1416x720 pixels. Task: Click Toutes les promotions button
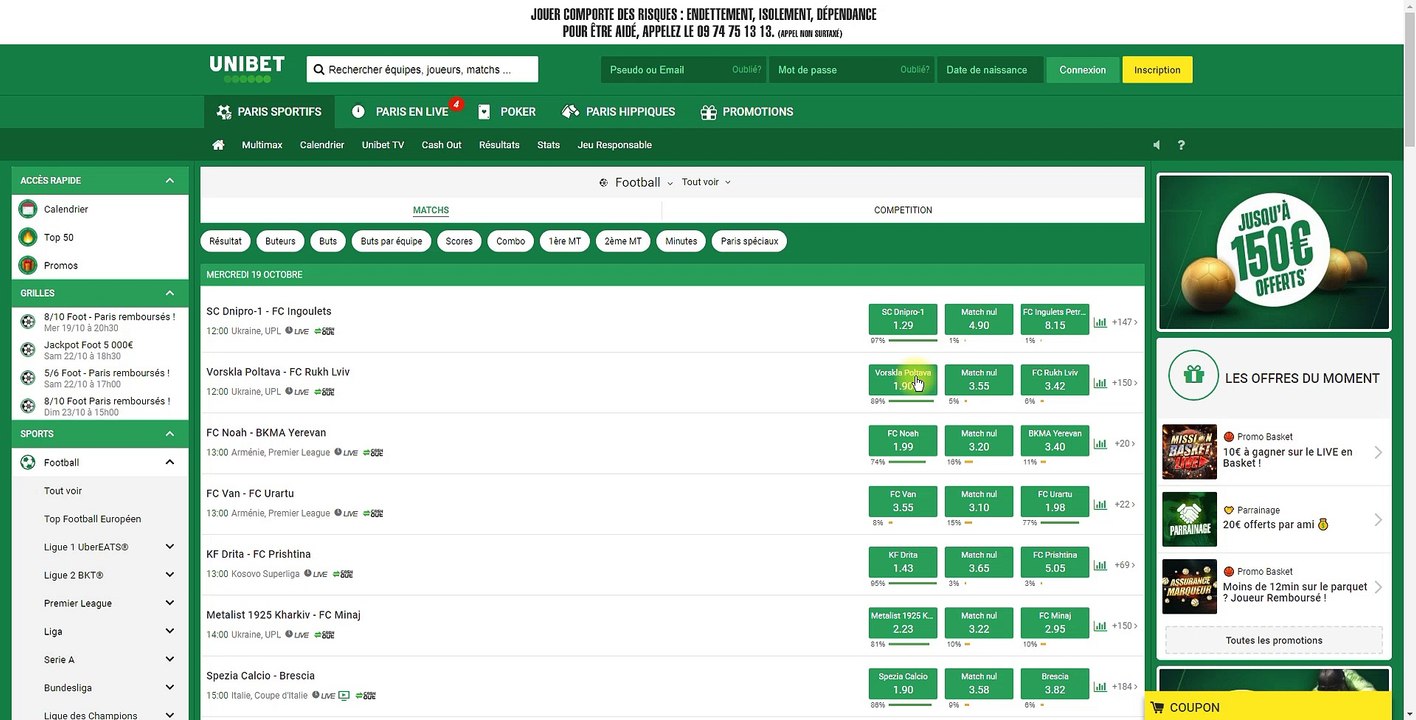pyautogui.click(x=1274, y=640)
